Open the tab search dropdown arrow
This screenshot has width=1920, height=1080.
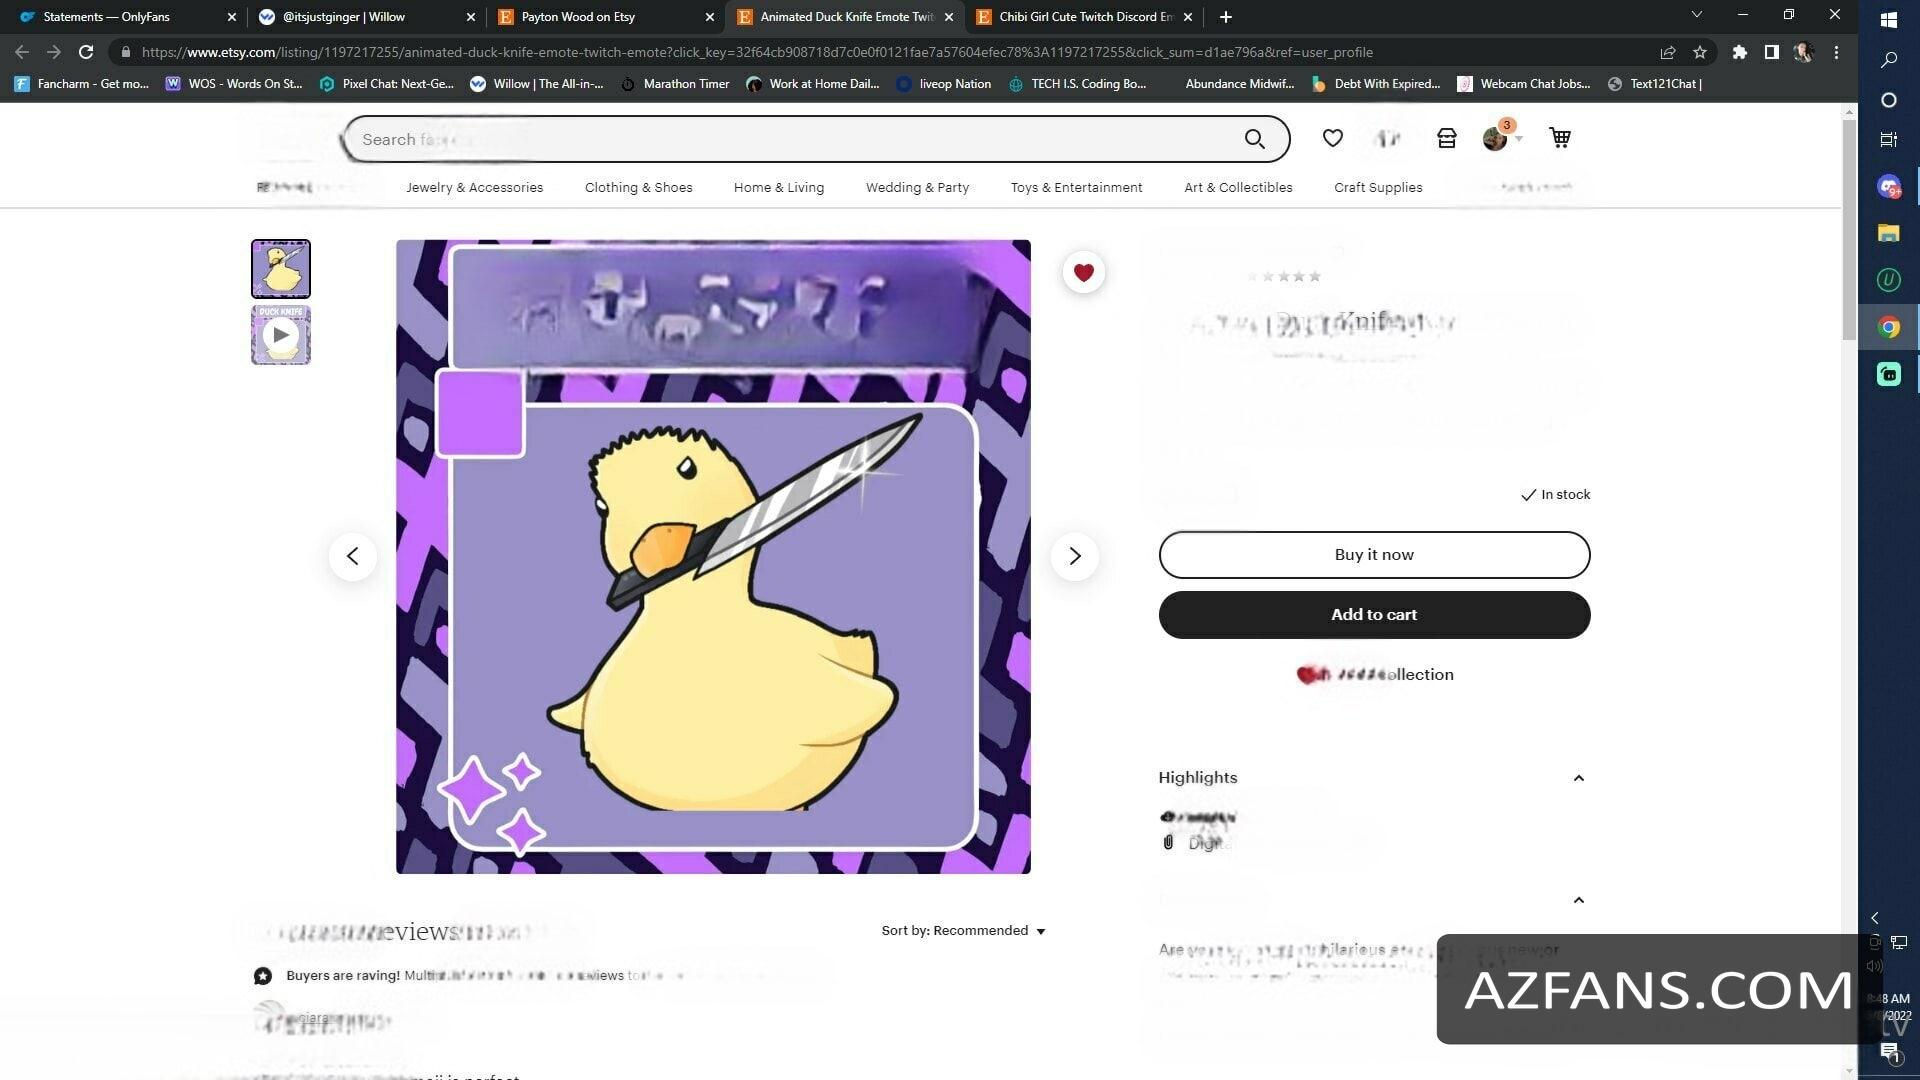point(1696,14)
